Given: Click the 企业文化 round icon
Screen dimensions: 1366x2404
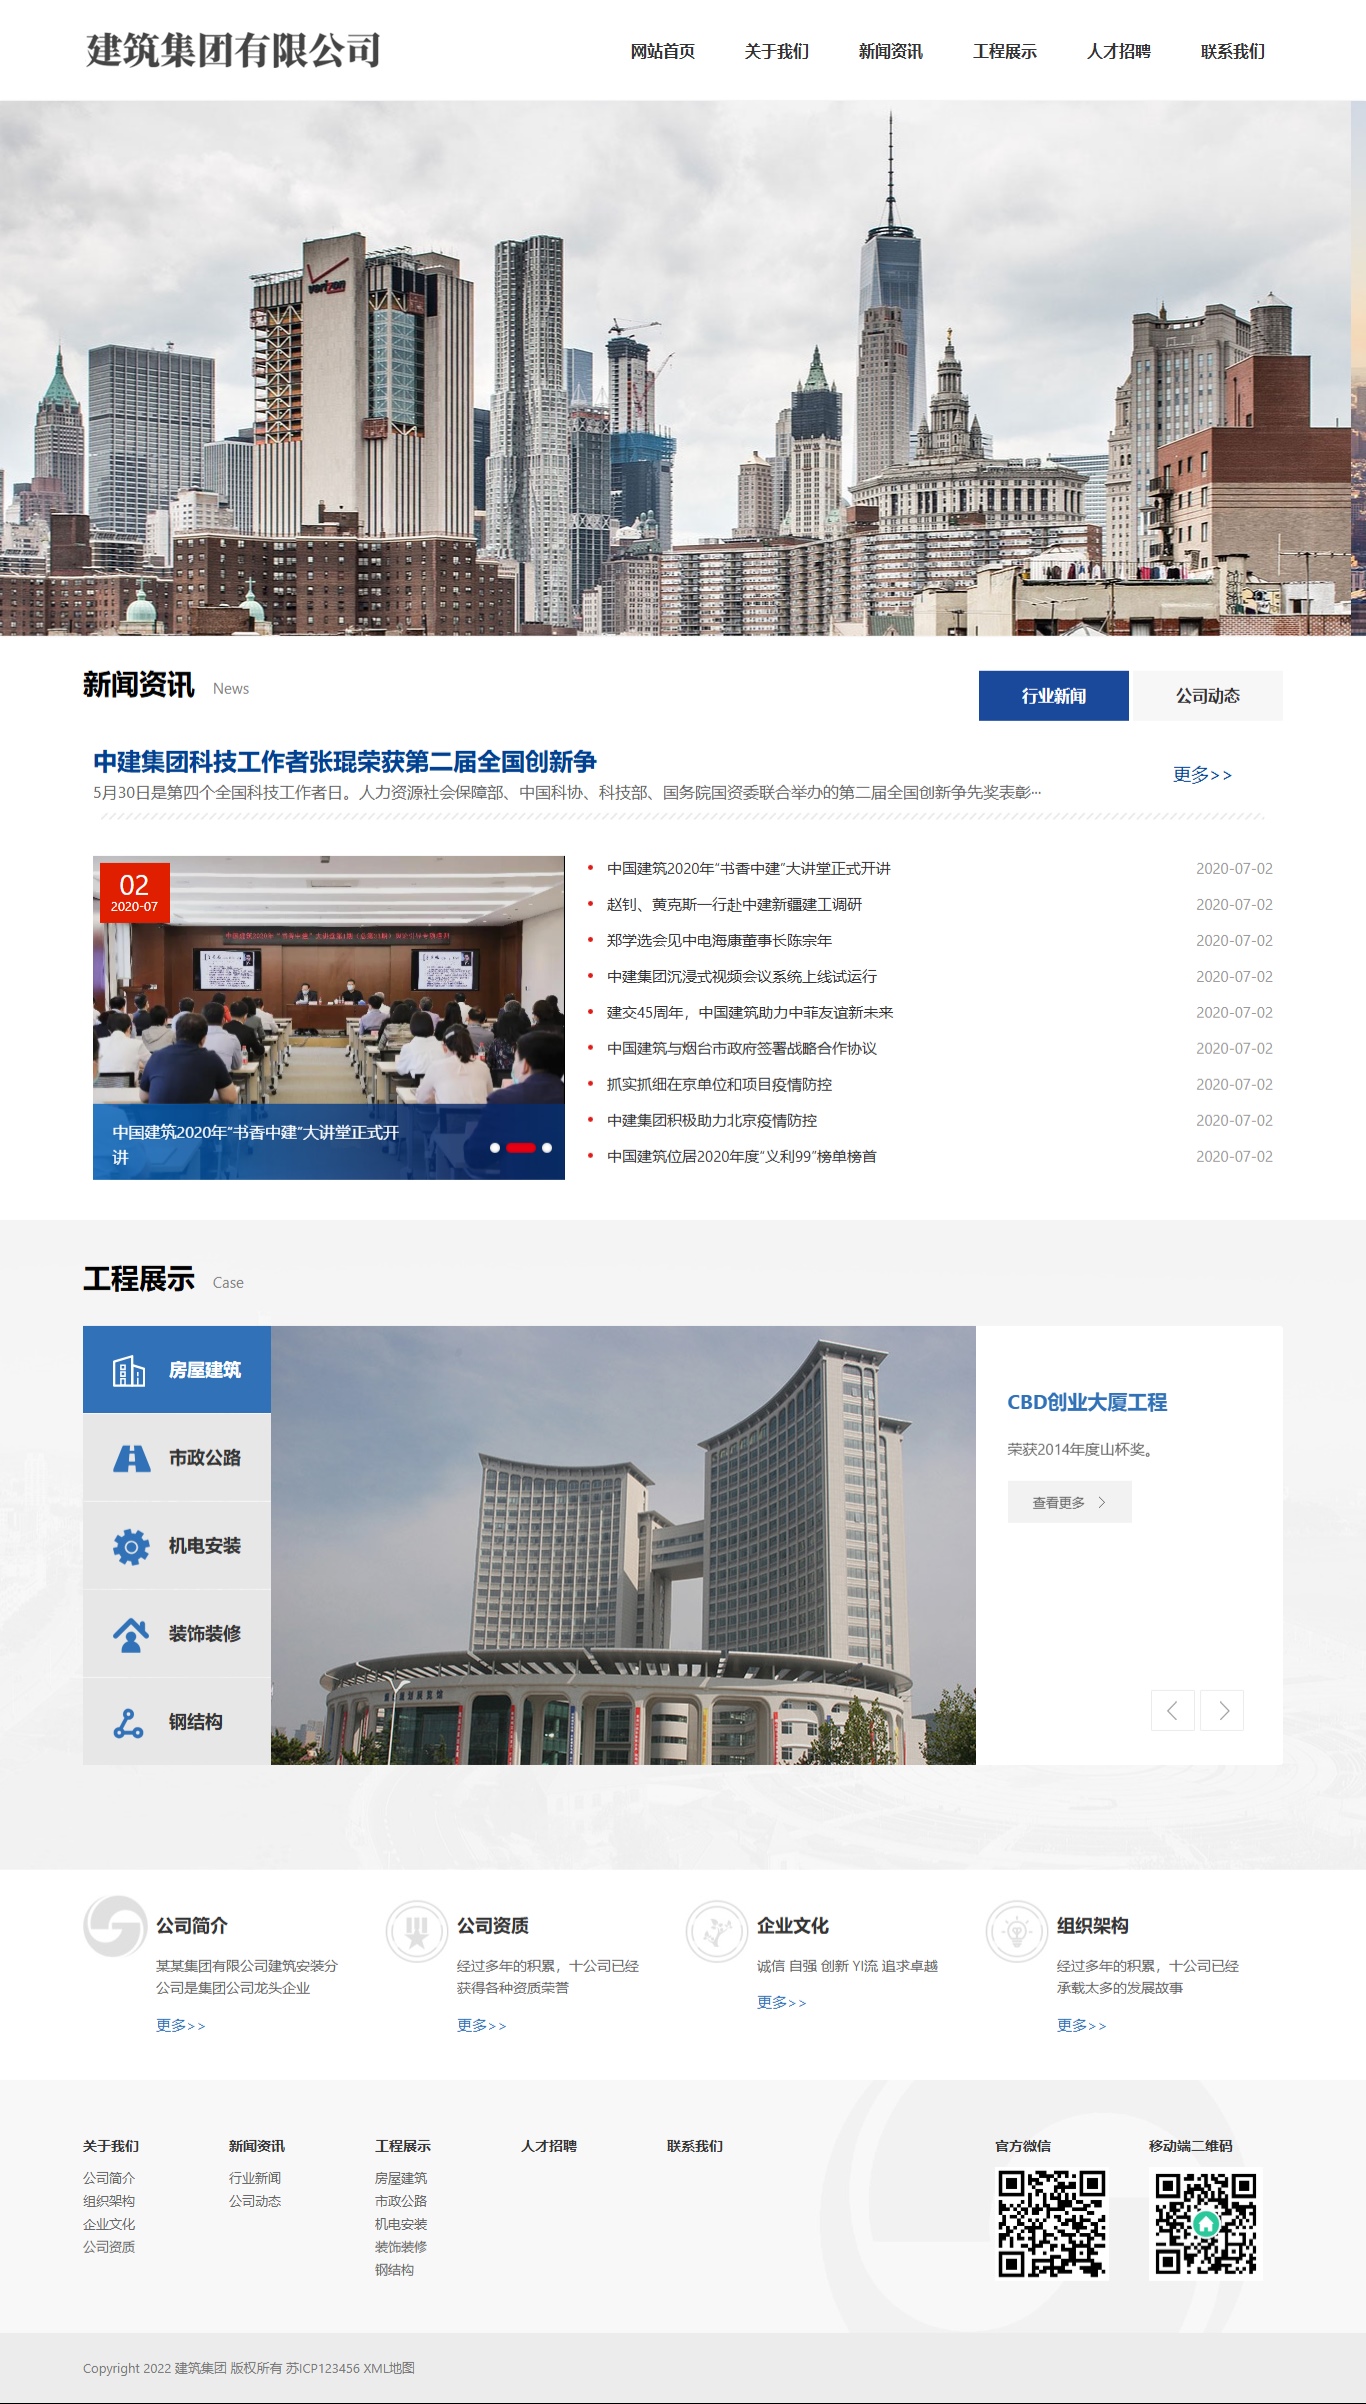Looking at the screenshot, I should coord(716,1932).
